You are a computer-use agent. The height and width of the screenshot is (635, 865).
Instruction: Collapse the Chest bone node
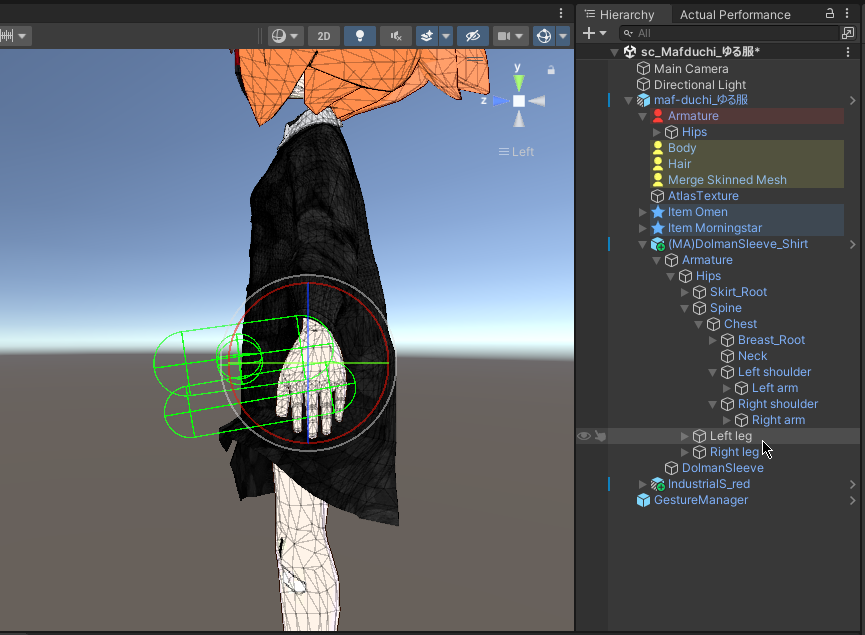(698, 324)
